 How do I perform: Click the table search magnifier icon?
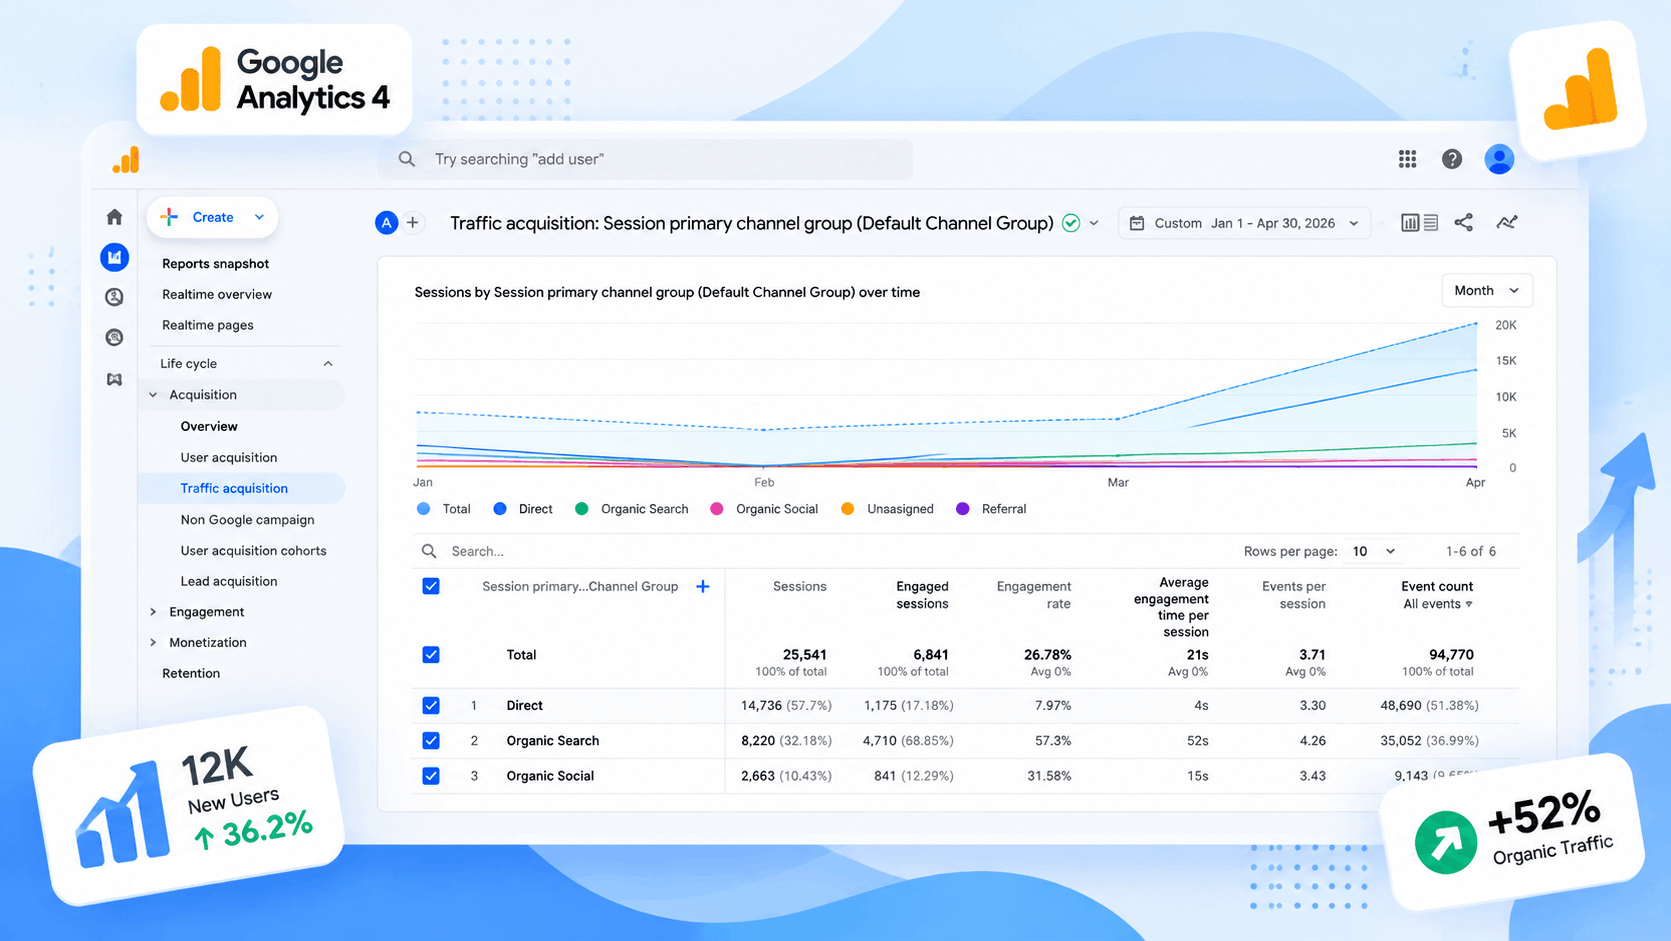(429, 551)
